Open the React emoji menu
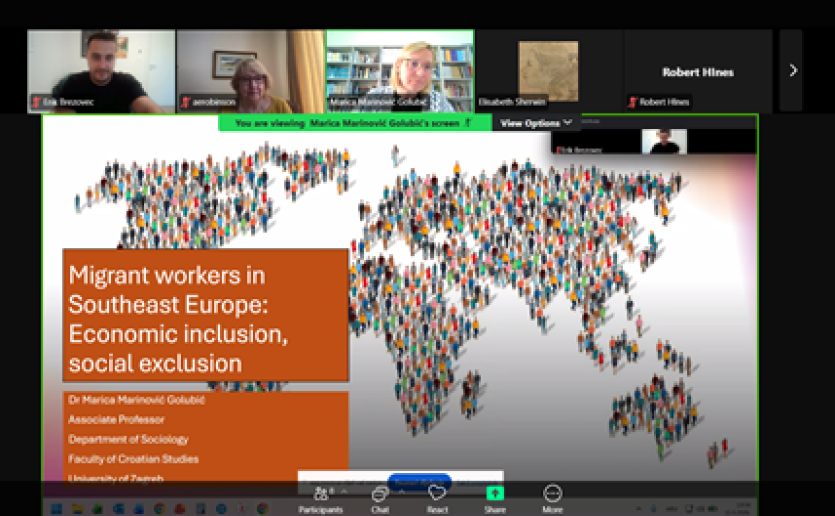This screenshot has width=835, height=516. point(437,499)
